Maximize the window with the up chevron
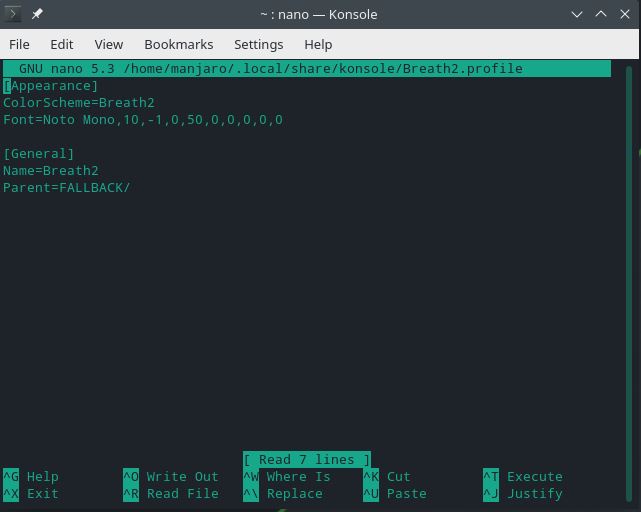641x512 pixels. 601,14
